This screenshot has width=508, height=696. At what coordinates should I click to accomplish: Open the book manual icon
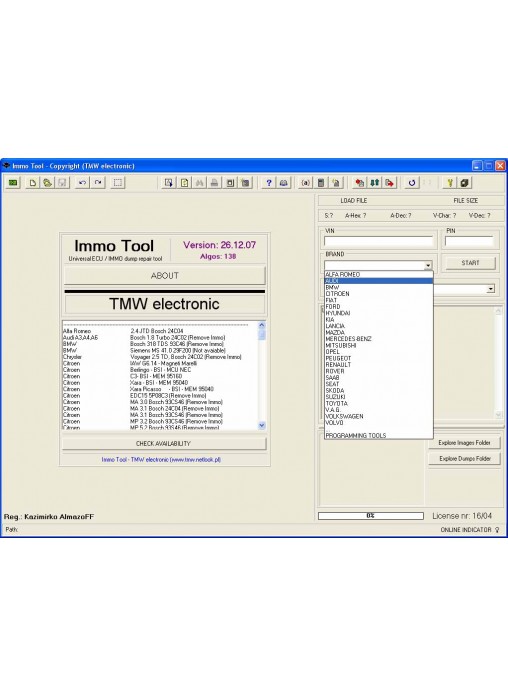[284, 182]
